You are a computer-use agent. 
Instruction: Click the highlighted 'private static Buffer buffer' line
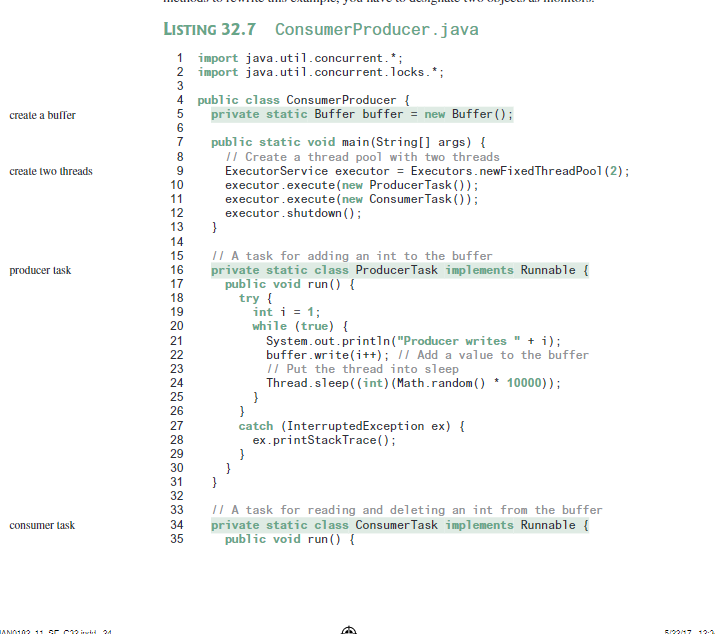coord(362,114)
